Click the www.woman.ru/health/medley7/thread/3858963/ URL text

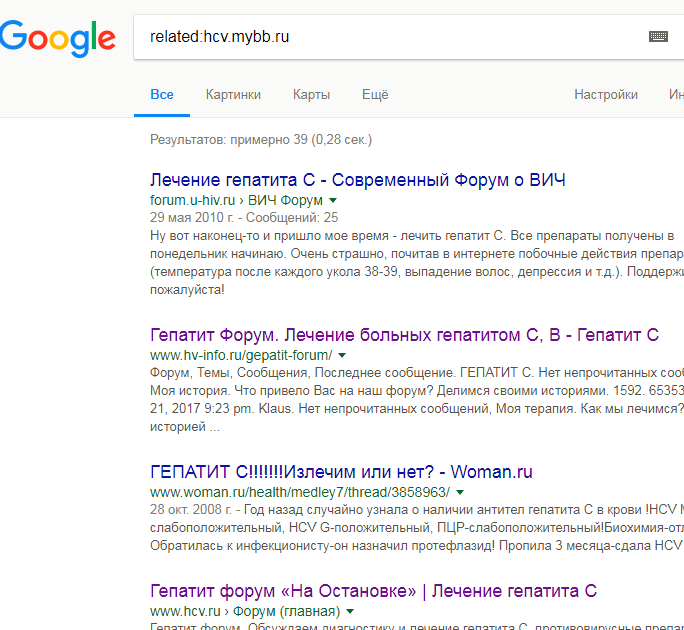tap(300, 492)
